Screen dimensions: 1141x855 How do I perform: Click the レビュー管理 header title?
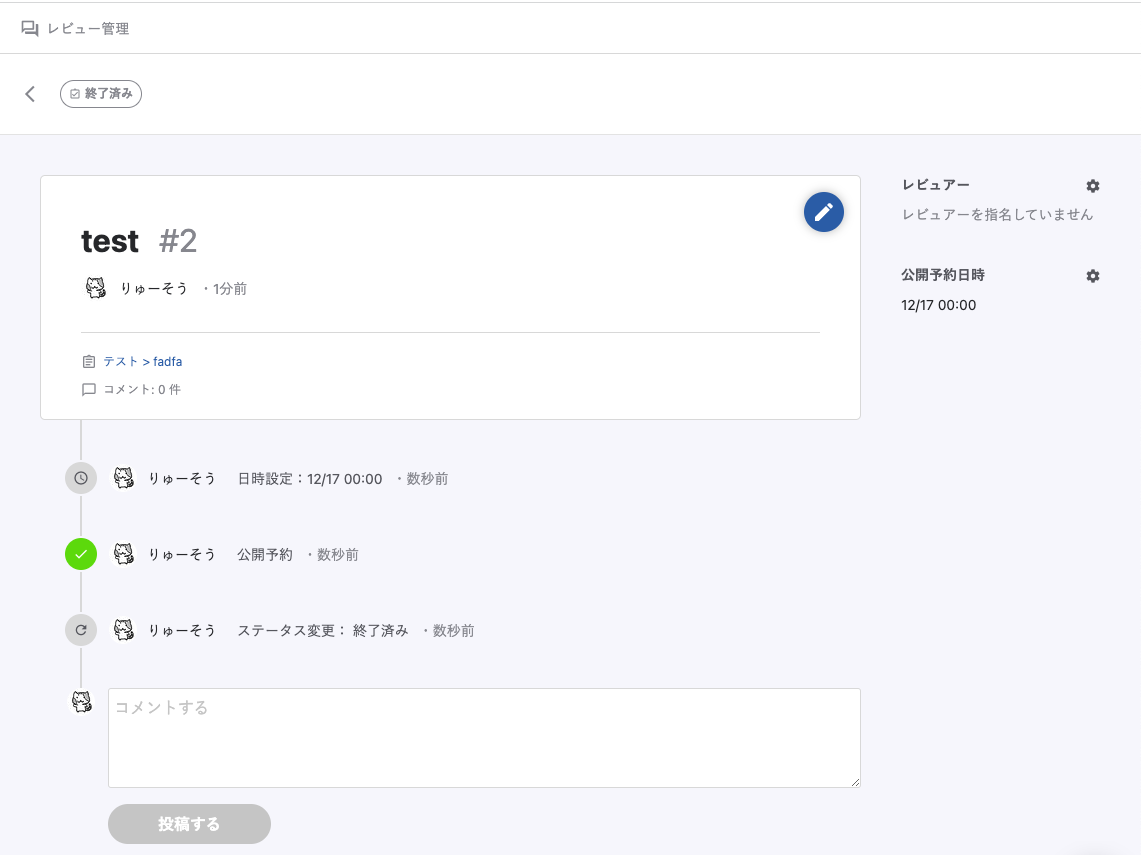(x=88, y=29)
